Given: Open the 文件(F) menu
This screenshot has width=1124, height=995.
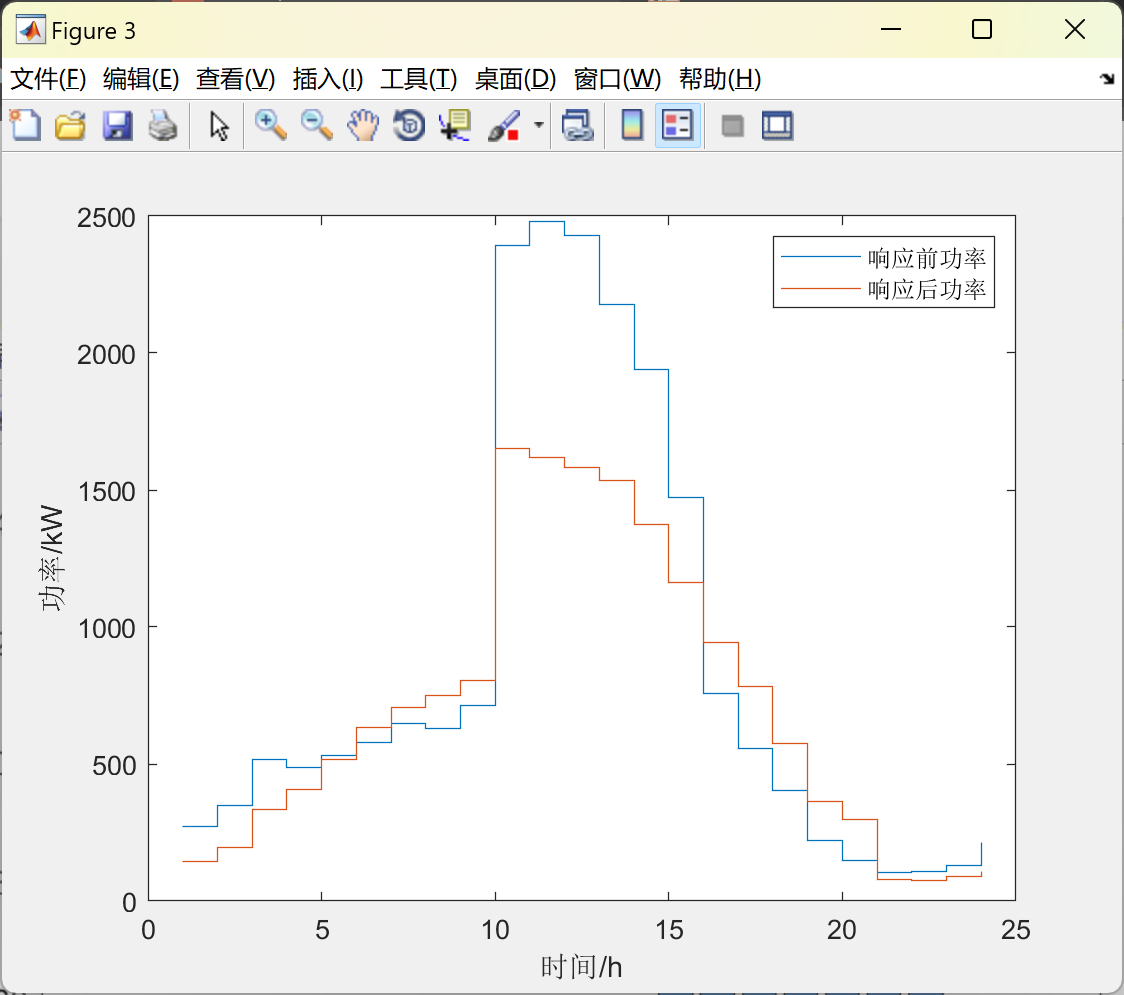Looking at the screenshot, I should [x=48, y=79].
